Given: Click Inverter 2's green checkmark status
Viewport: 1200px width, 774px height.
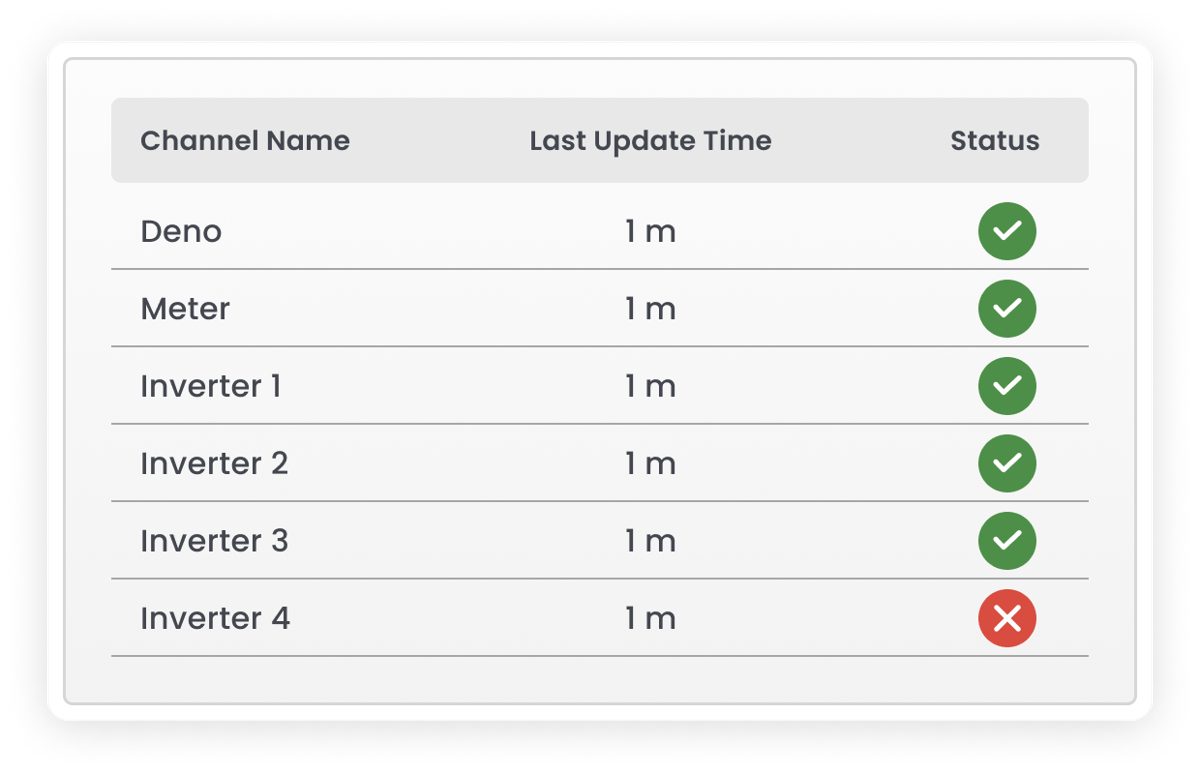Looking at the screenshot, I should point(1007,463).
